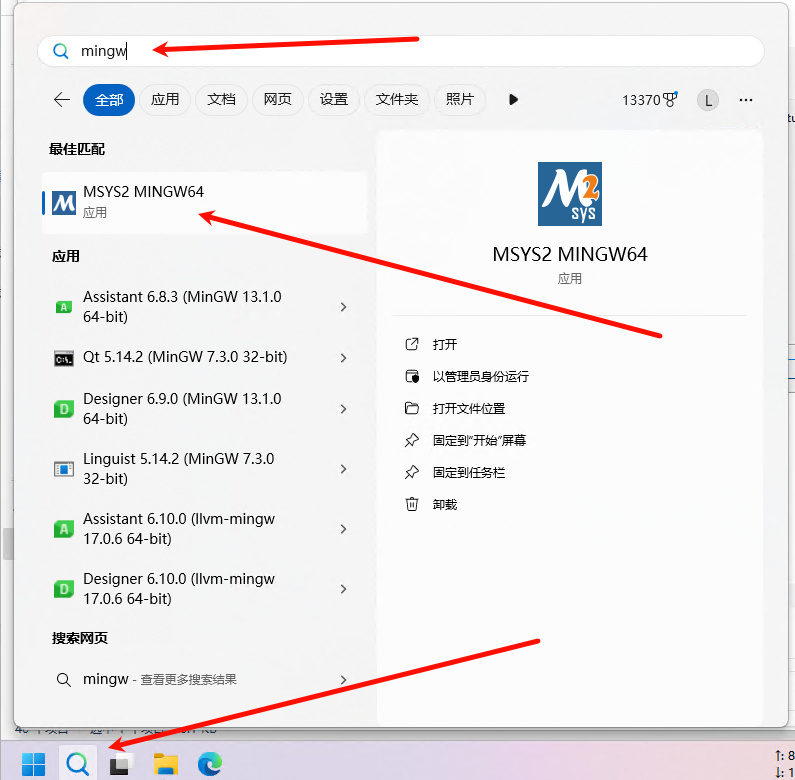Expand Designer 6.9.0 result chevron
The height and width of the screenshot is (780, 795).
(x=343, y=409)
